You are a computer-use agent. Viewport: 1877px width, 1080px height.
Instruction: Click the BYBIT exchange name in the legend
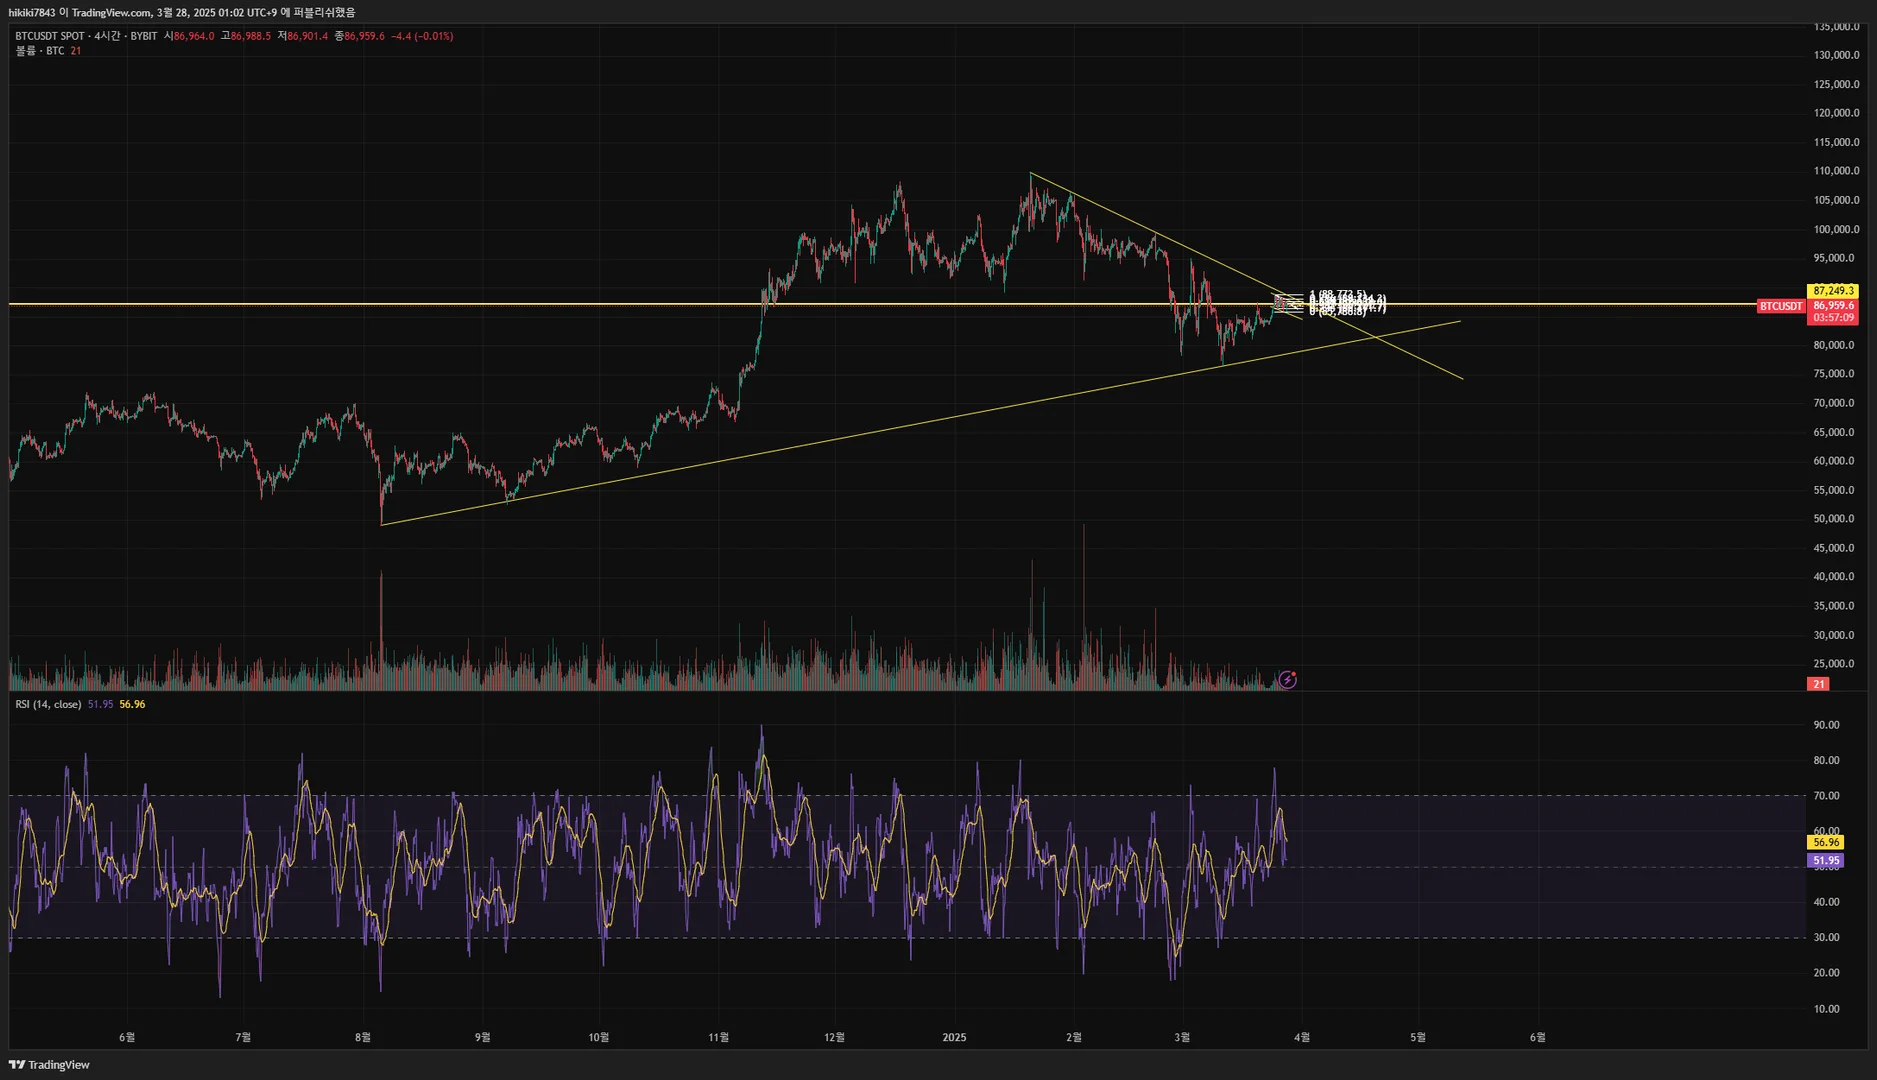coord(144,36)
